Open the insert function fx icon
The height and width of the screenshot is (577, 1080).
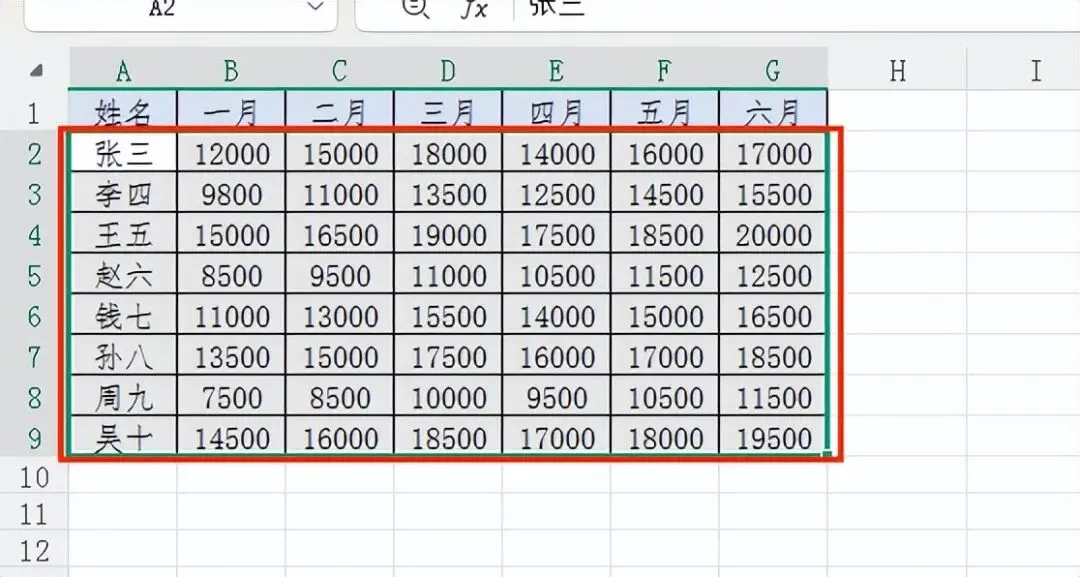(x=474, y=8)
